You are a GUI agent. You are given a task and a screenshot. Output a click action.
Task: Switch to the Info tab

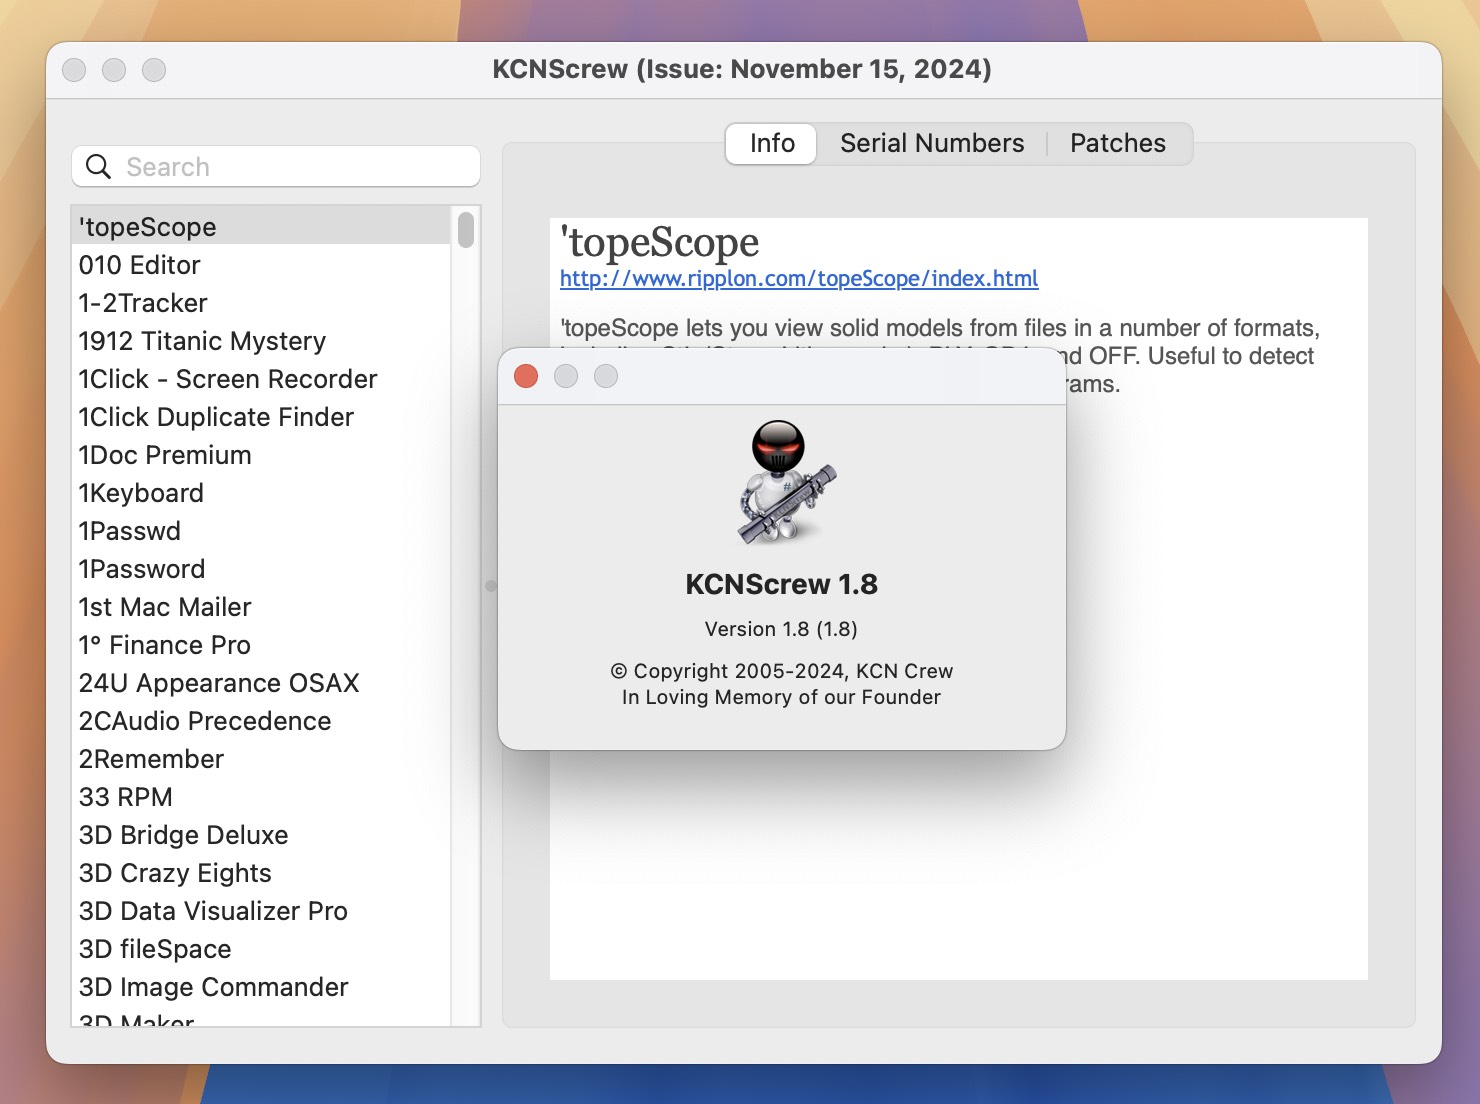772,143
